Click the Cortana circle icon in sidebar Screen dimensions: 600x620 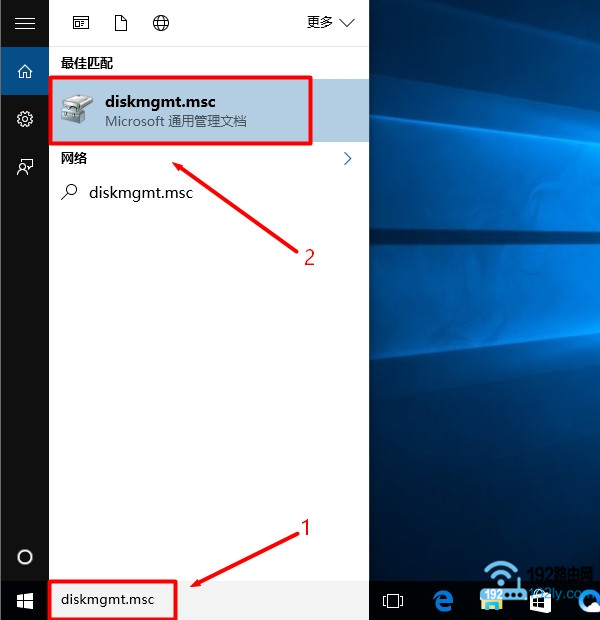click(x=25, y=557)
